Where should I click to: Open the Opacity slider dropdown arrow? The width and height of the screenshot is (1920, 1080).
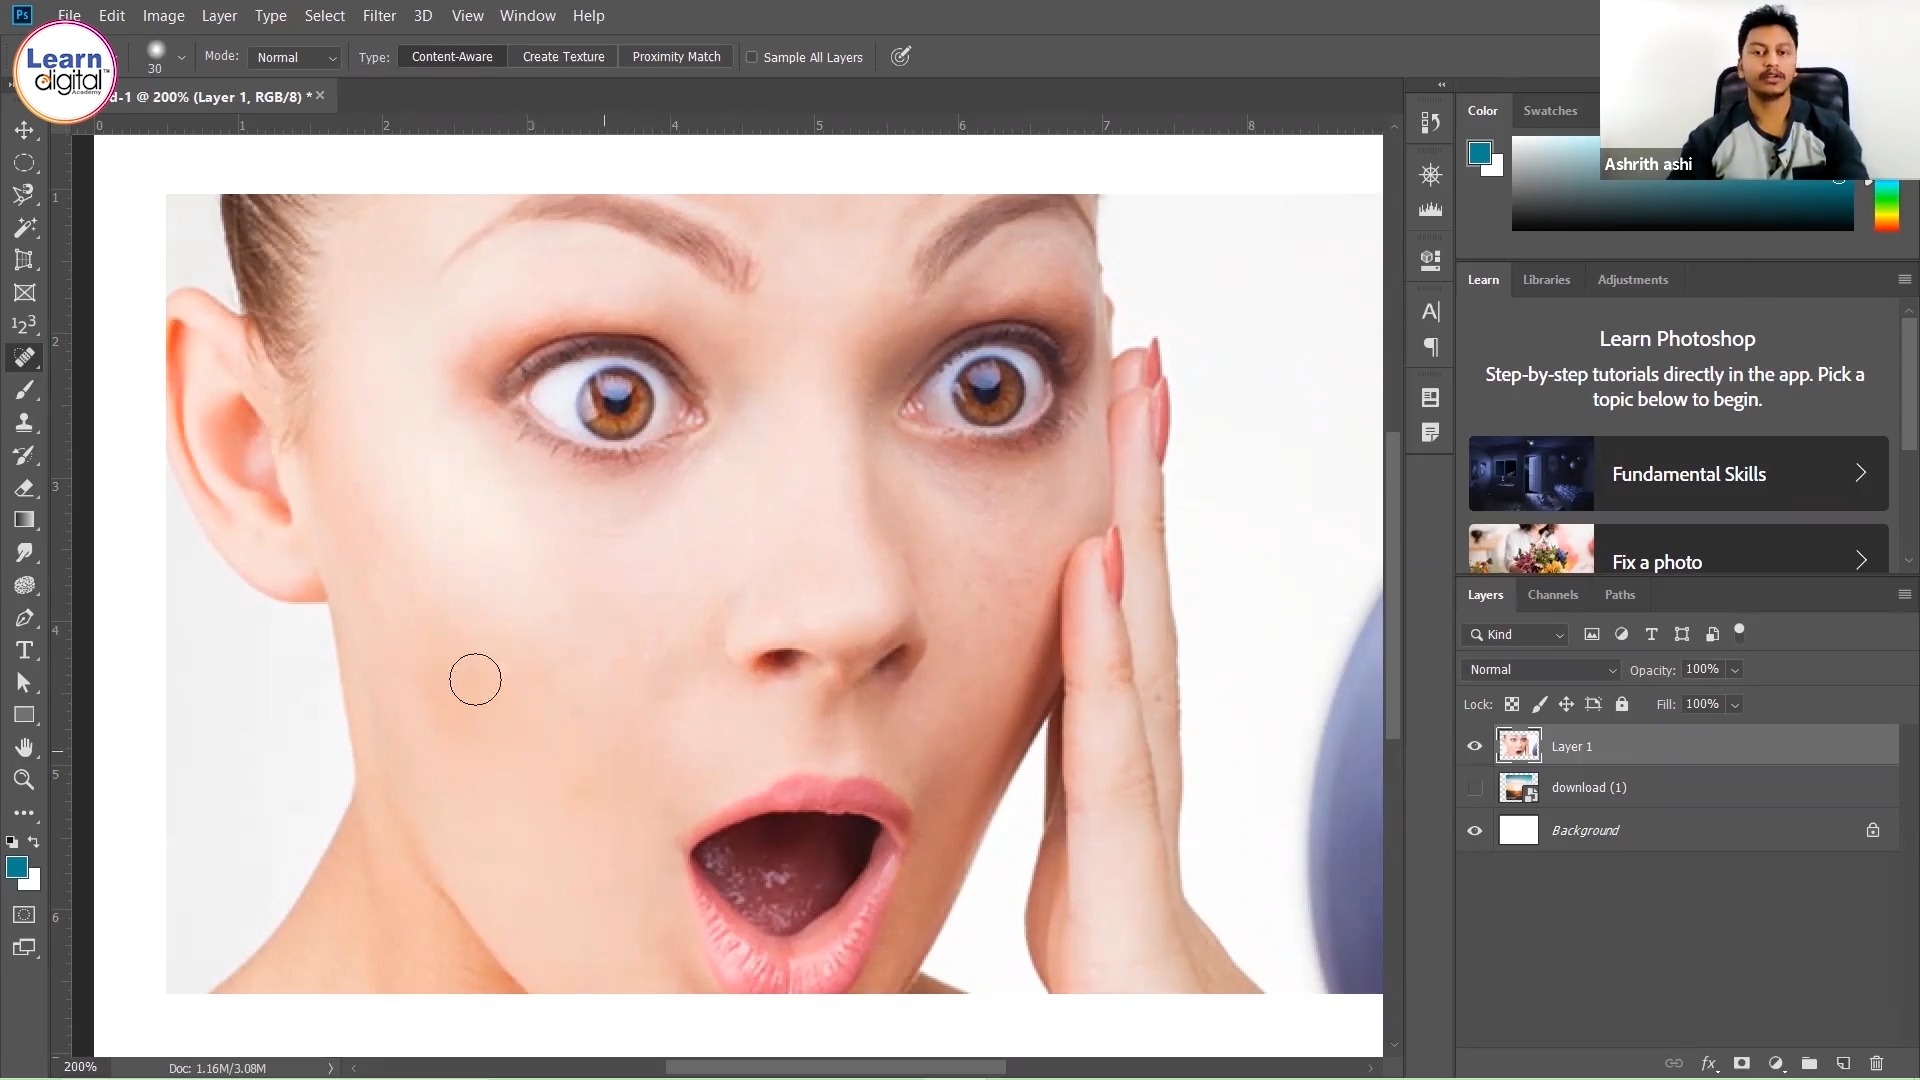click(1735, 670)
